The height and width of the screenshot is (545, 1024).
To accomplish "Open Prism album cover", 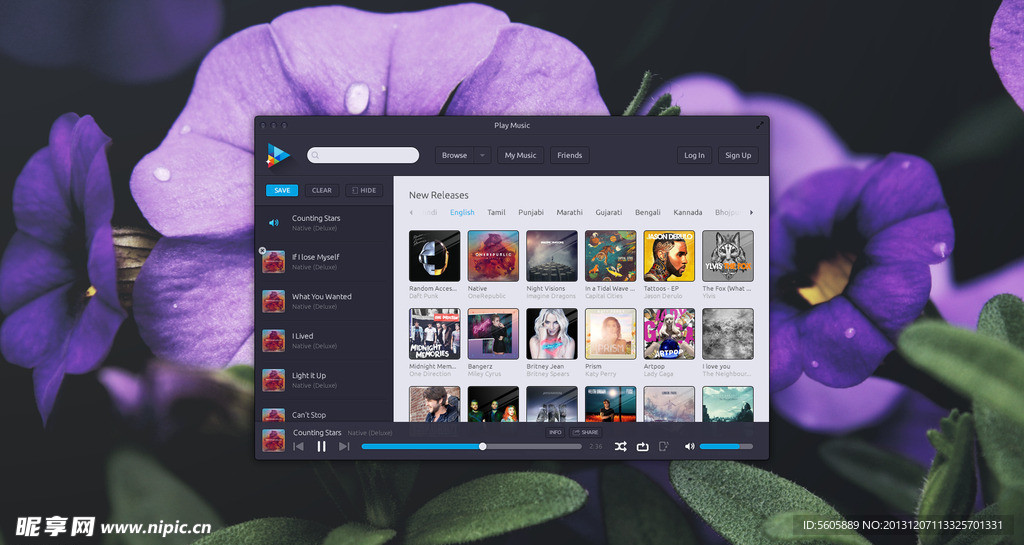I will [x=611, y=334].
